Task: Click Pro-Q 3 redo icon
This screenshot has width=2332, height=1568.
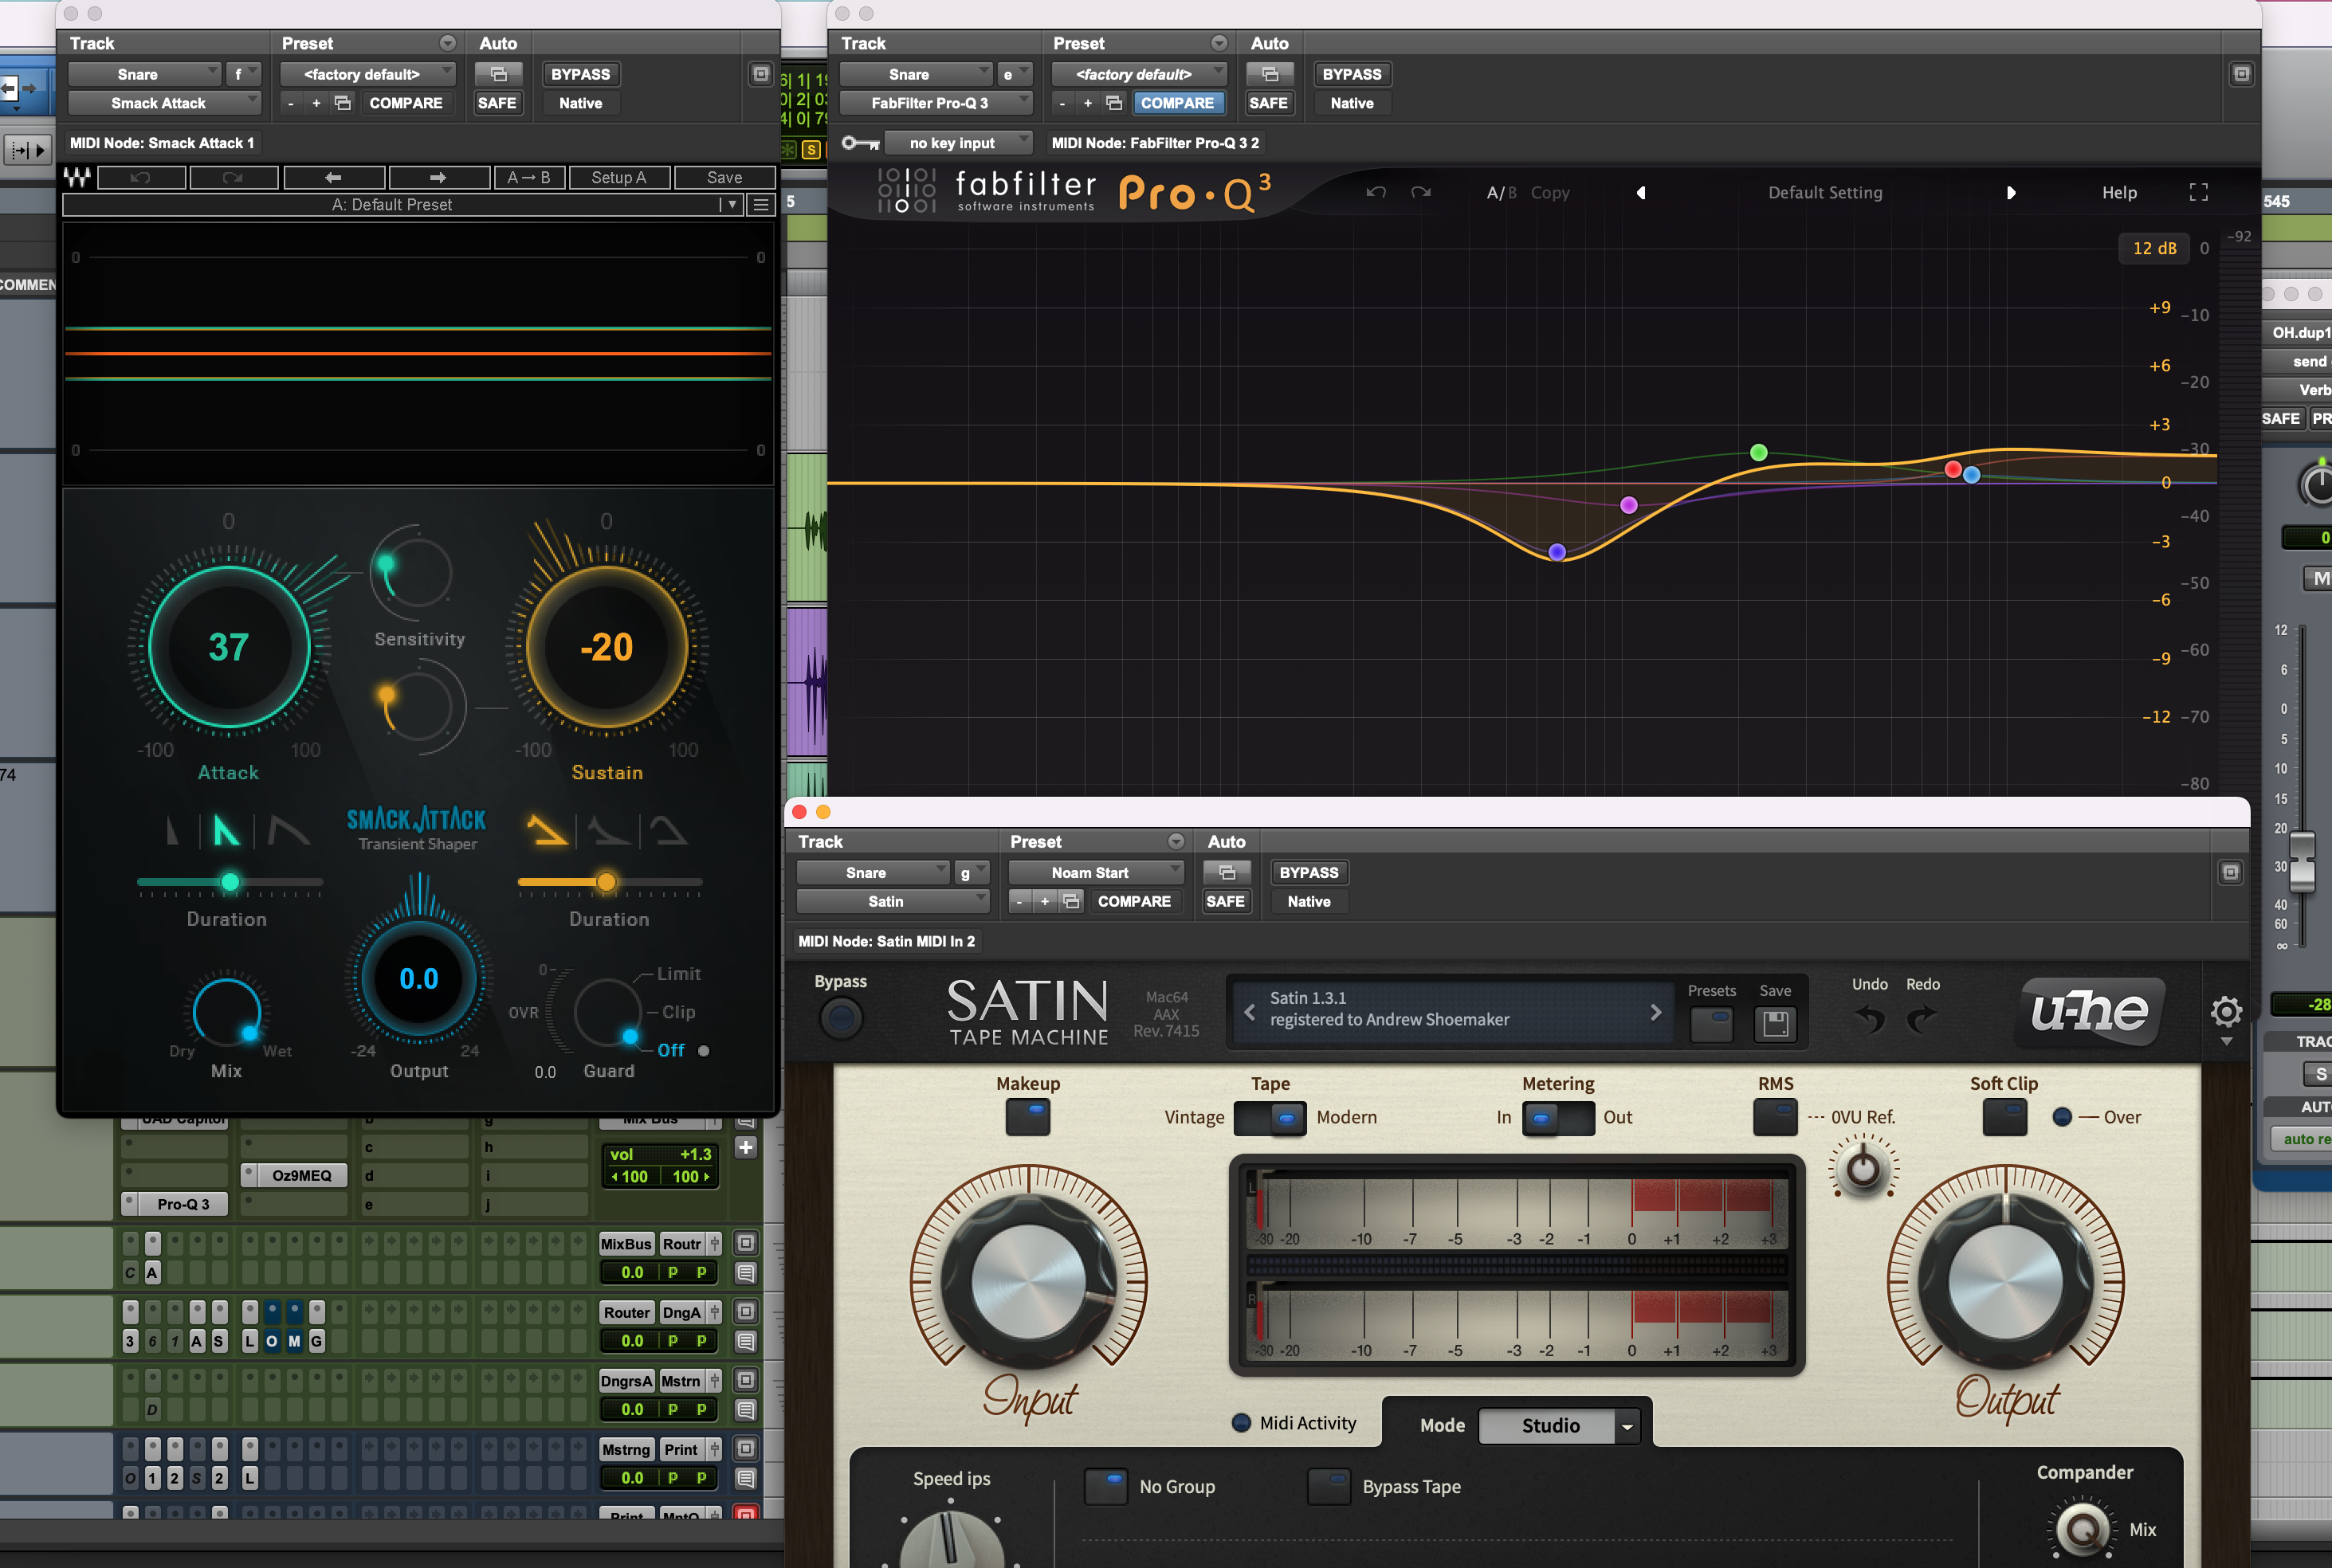Action: (1420, 192)
